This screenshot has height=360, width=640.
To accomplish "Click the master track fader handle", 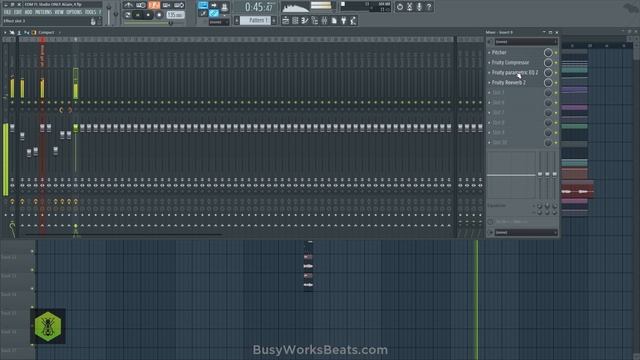I will [12, 128].
